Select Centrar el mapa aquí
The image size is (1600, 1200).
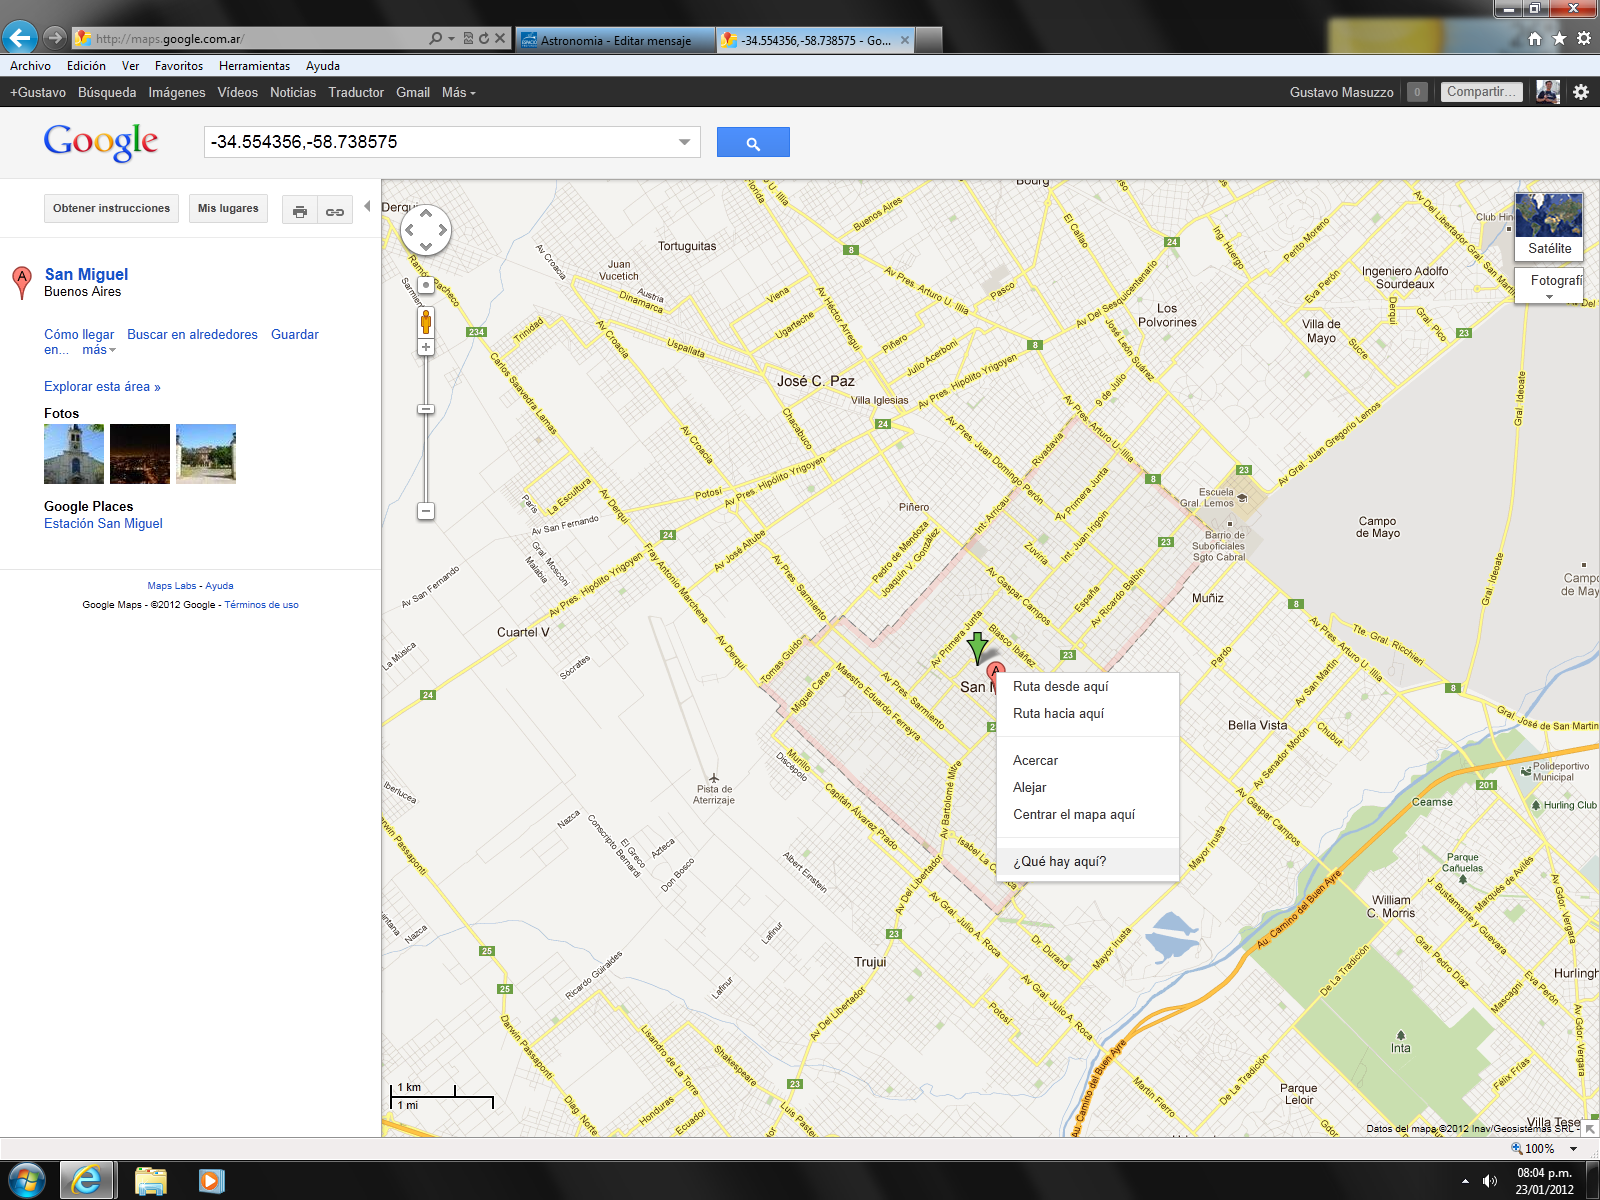[1088, 815]
